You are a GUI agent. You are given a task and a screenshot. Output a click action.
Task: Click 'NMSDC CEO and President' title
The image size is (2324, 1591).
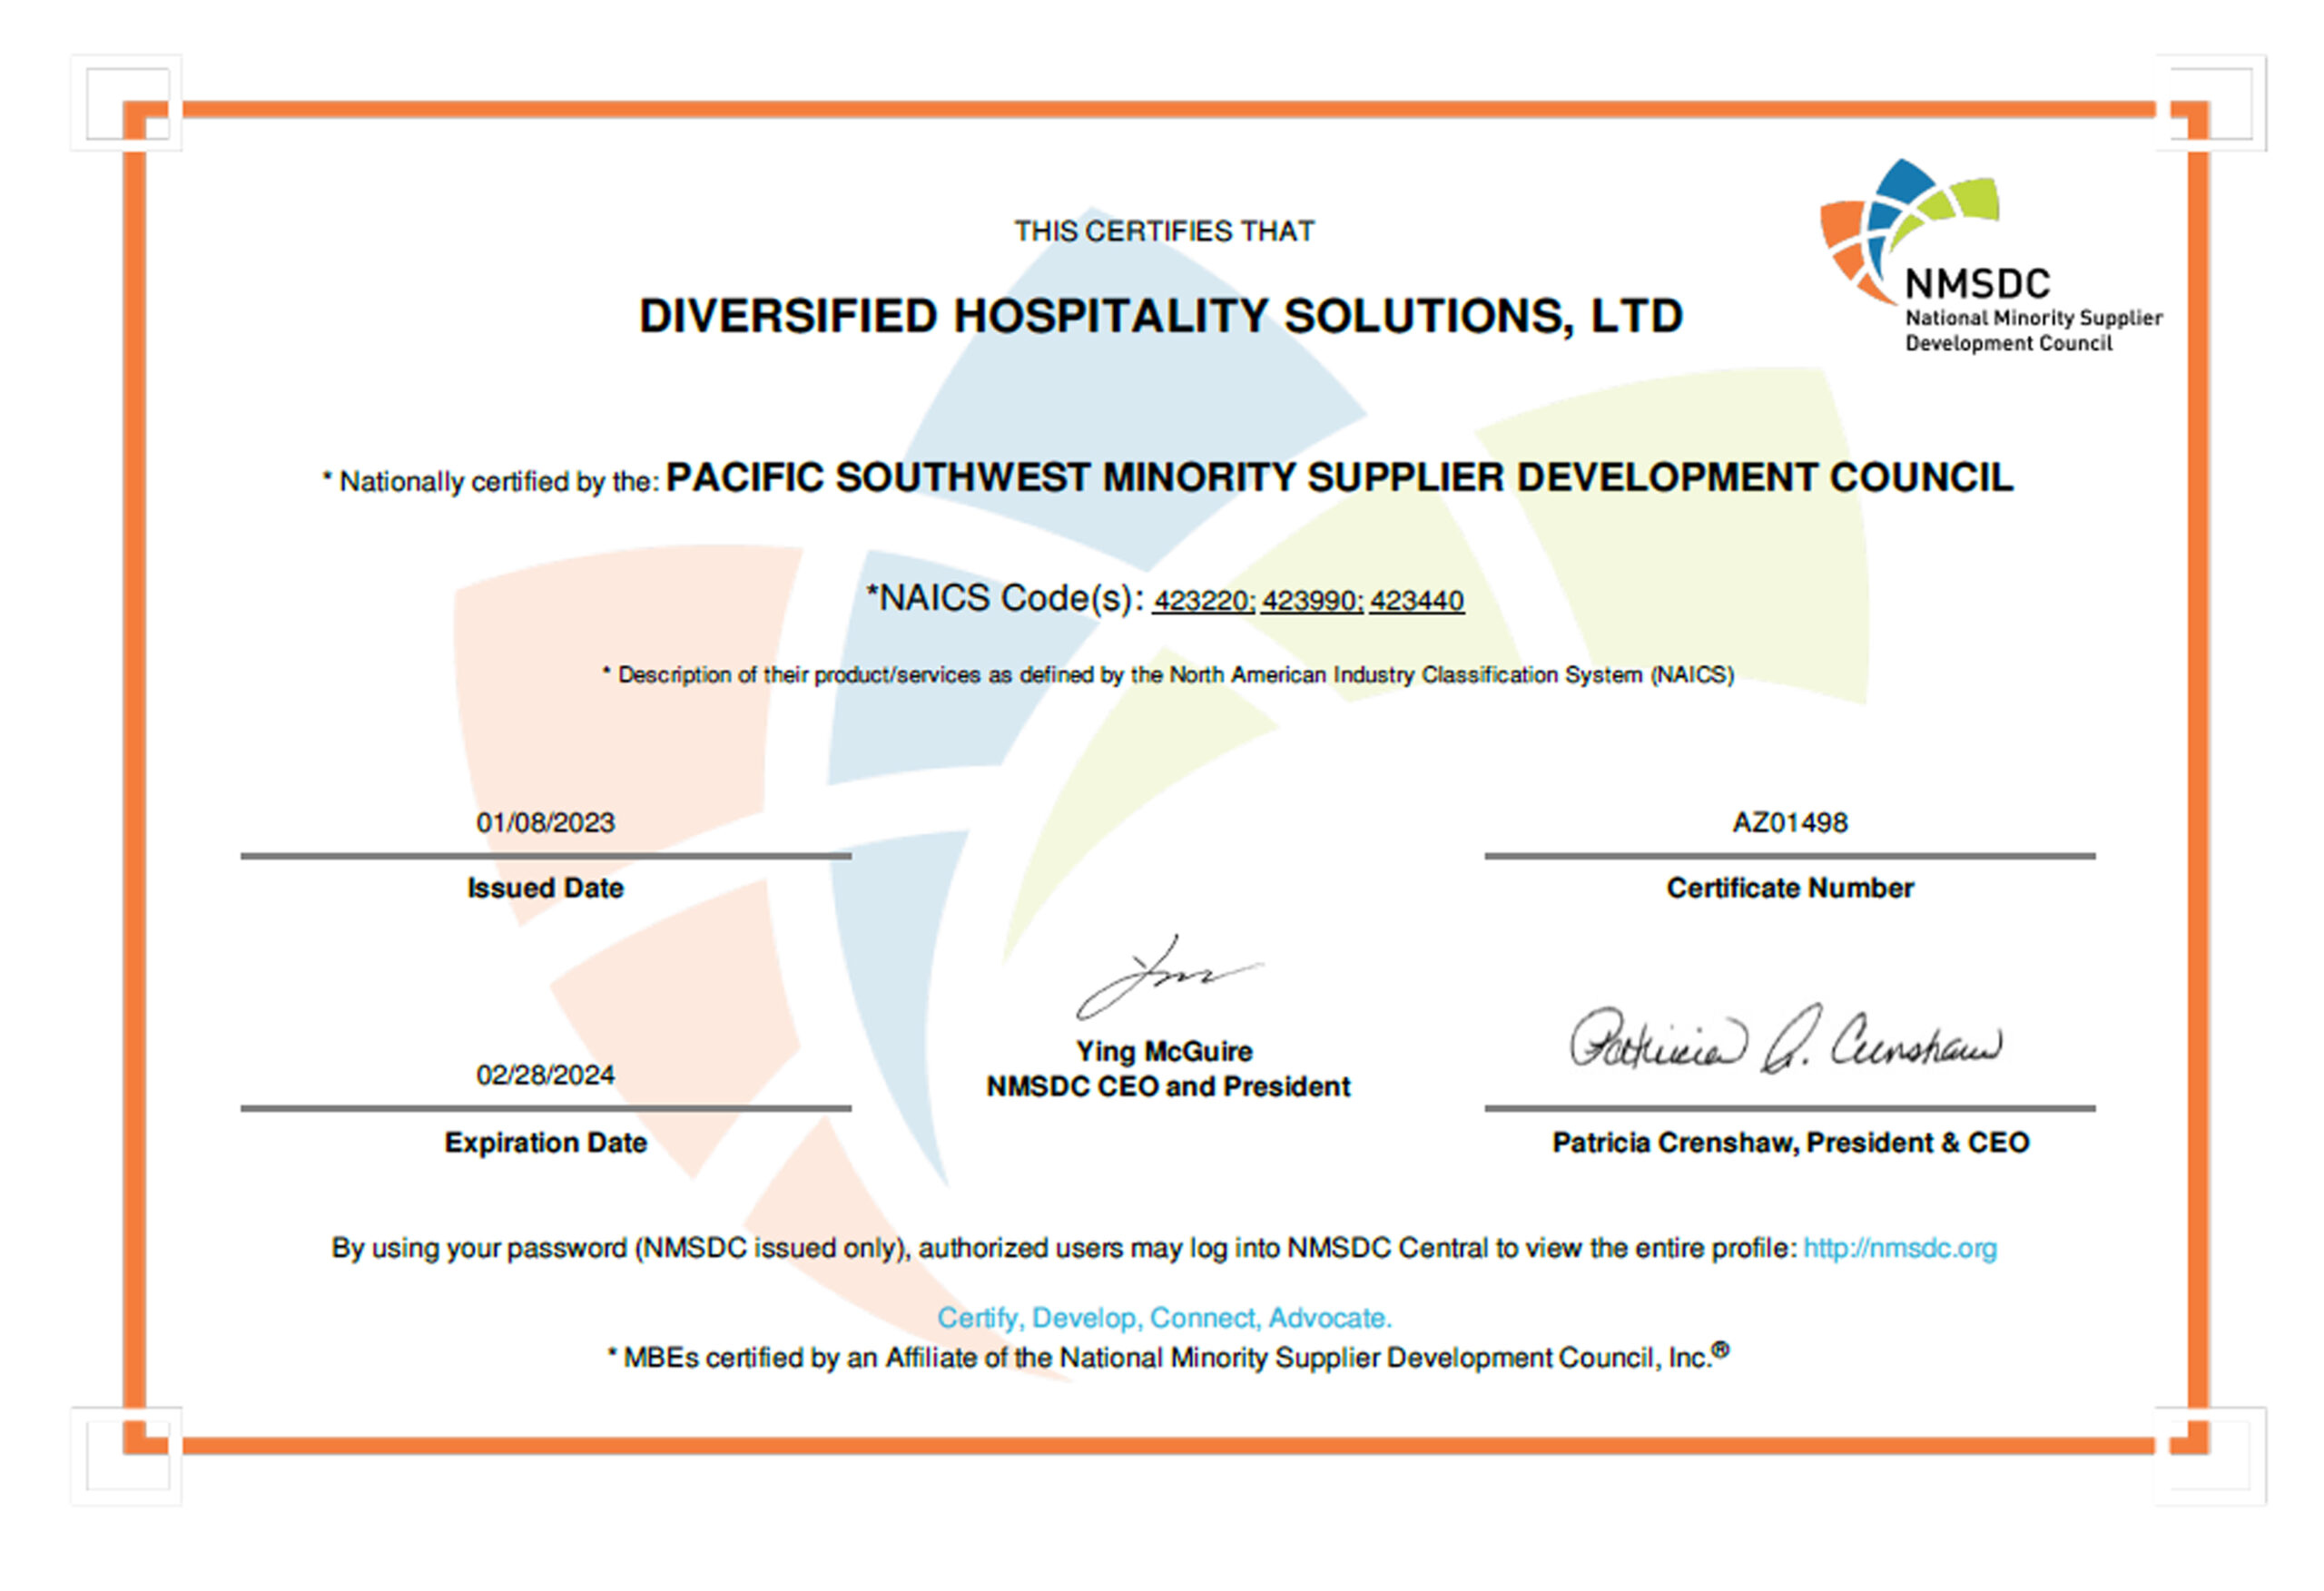(1168, 1087)
